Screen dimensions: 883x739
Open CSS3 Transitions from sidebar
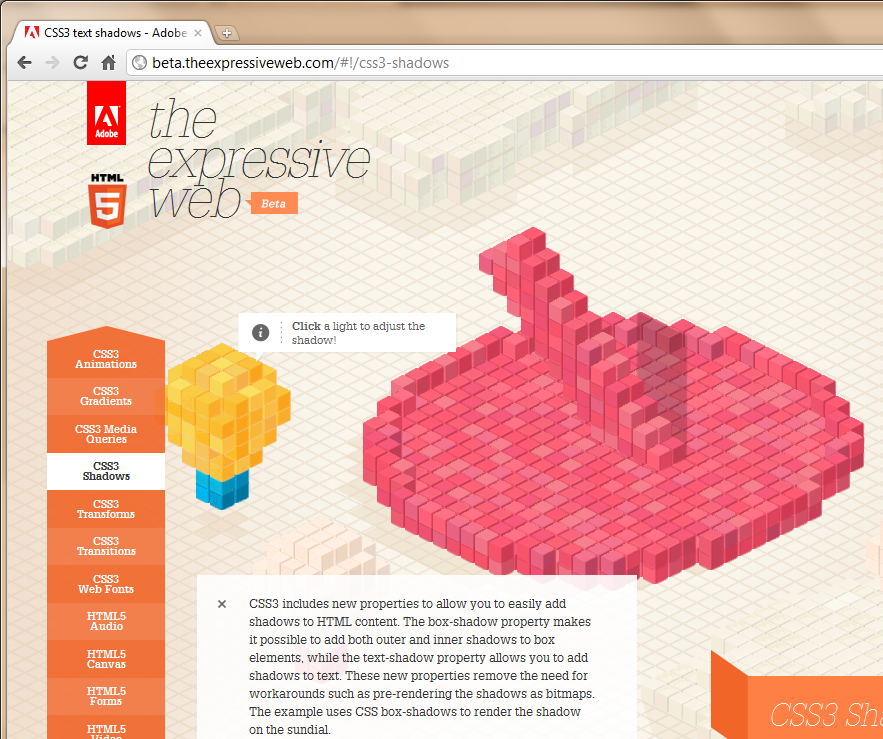(x=106, y=546)
